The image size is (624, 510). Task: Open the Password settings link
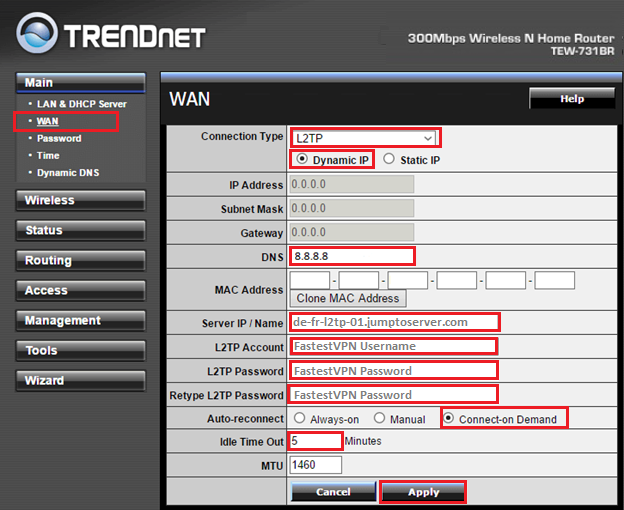(59, 138)
